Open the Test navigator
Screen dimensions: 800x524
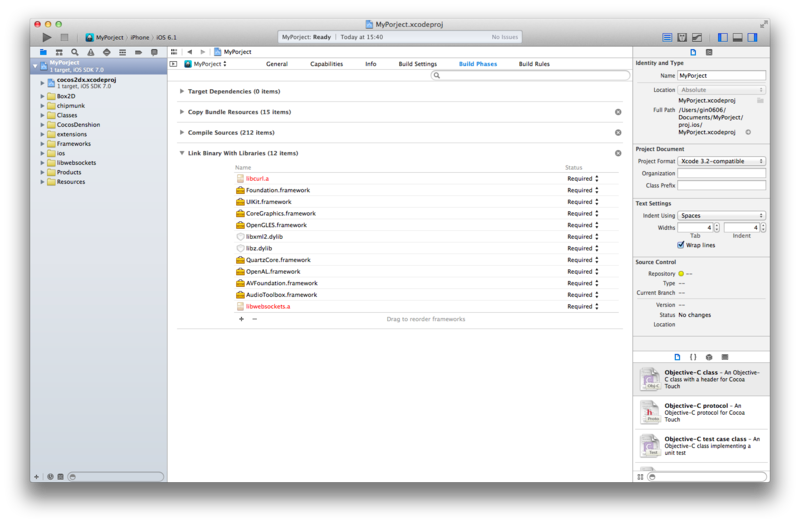[107, 52]
